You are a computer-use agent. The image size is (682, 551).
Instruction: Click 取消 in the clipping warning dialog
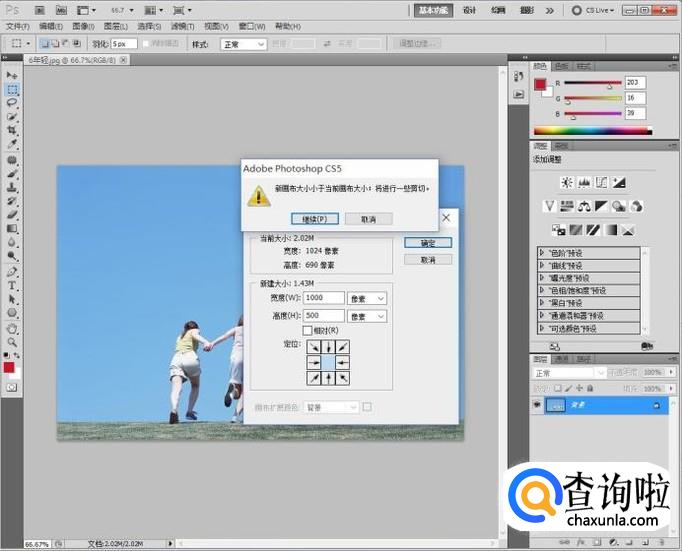[368, 218]
